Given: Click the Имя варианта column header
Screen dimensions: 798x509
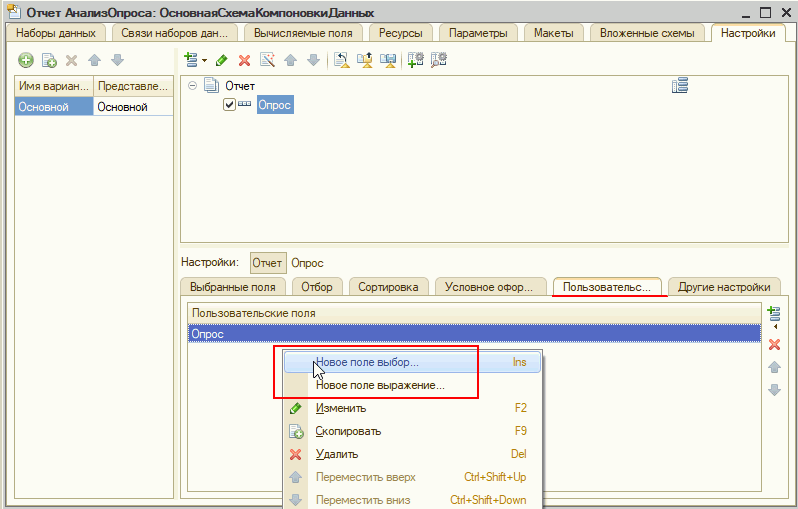Looking at the screenshot, I should click(54, 86).
